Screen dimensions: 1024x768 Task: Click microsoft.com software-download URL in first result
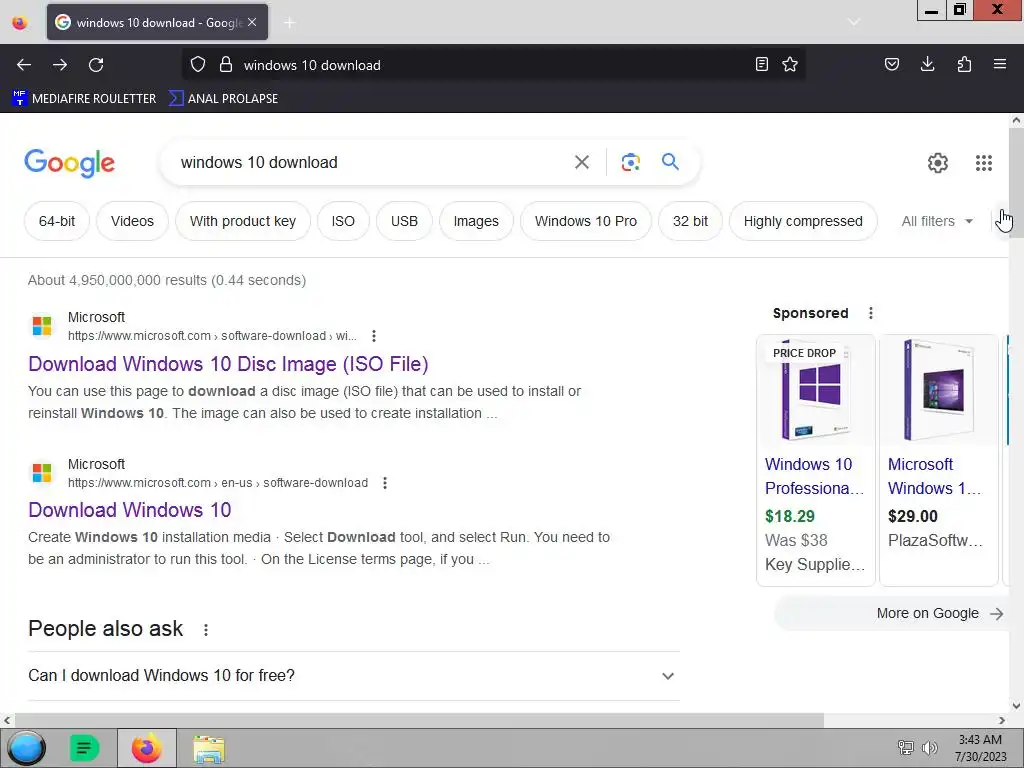pyautogui.click(x=212, y=336)
